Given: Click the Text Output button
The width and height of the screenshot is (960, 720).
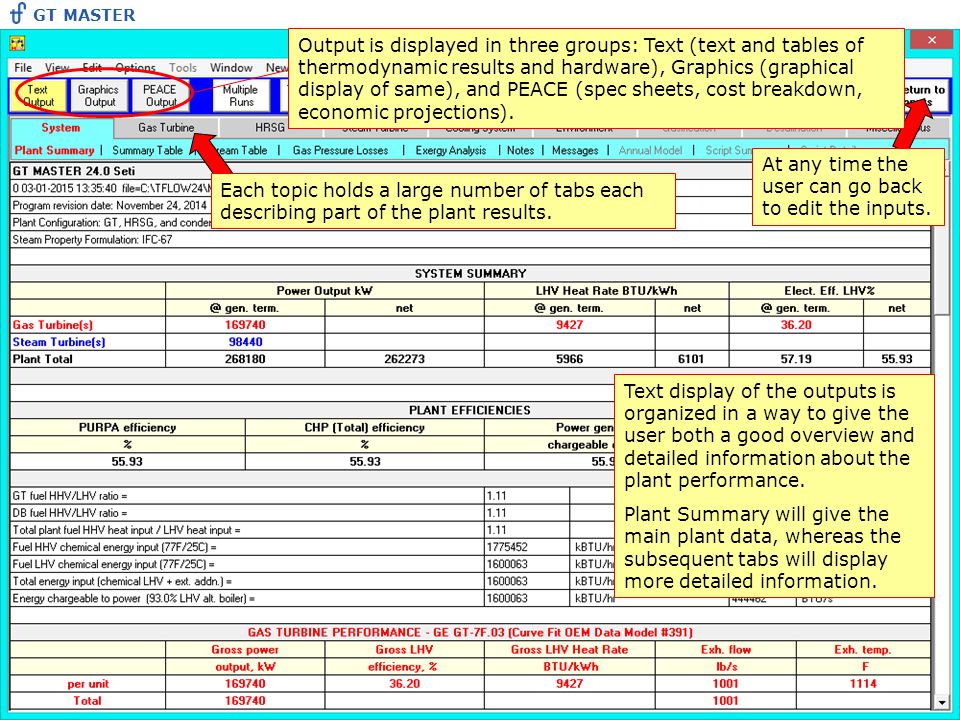Looking at the screenshot, I should point(38,96).
